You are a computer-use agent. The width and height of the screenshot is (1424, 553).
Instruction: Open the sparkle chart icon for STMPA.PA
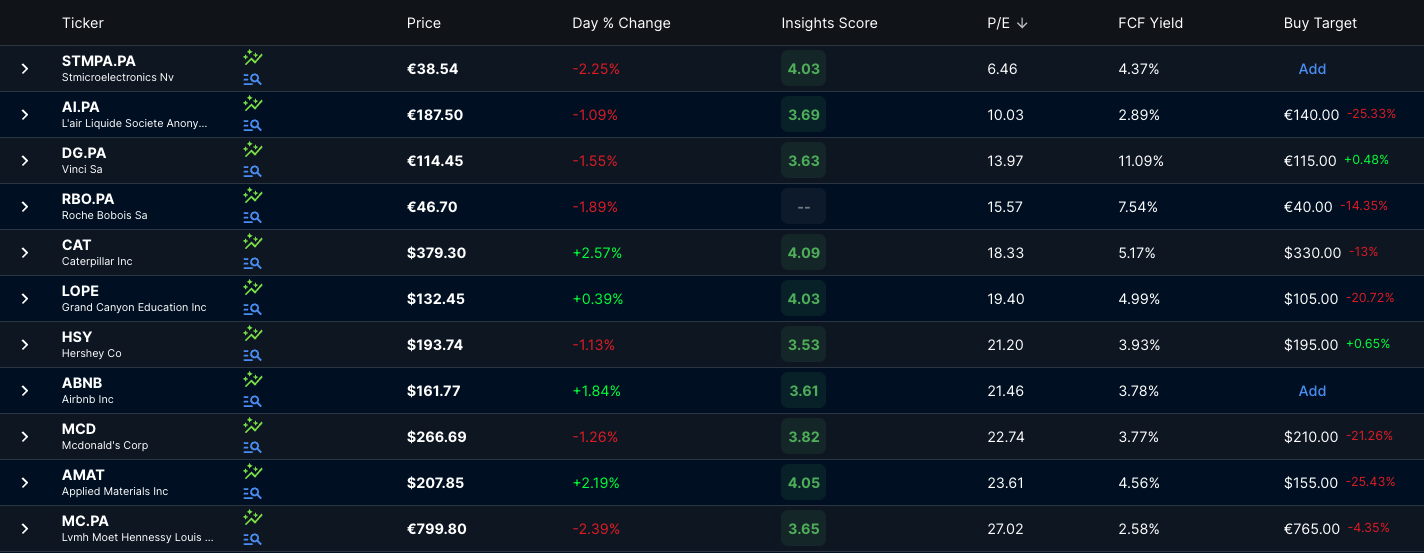(252, 58)
